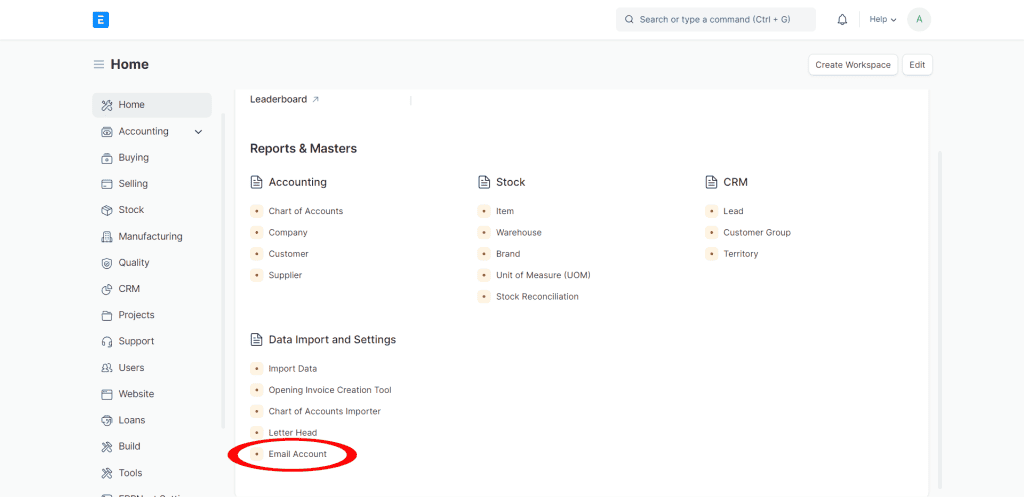Image resolution: width=1024 pixels, height=497 pixels.
Task: Open the user avatar menu
Action: coord(918,19)
